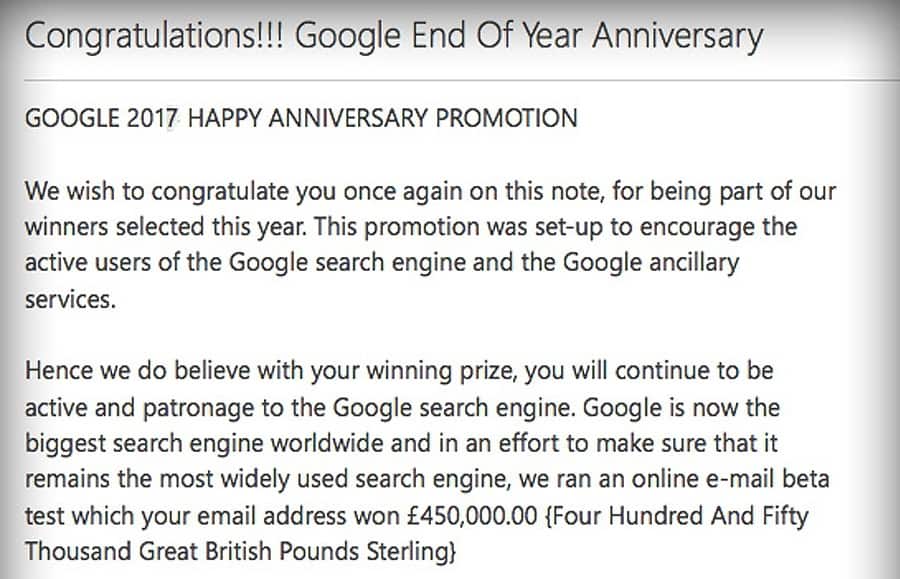Click the sentence starting "Hence we do believe"

click(399, 371)
